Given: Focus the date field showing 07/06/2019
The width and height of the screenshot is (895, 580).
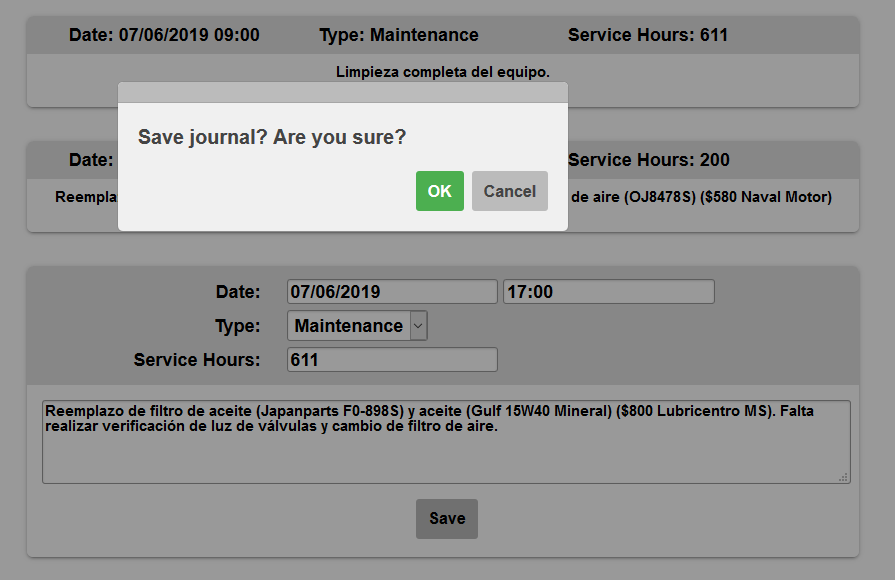Looking at the screenshot, I should point(392,292).
